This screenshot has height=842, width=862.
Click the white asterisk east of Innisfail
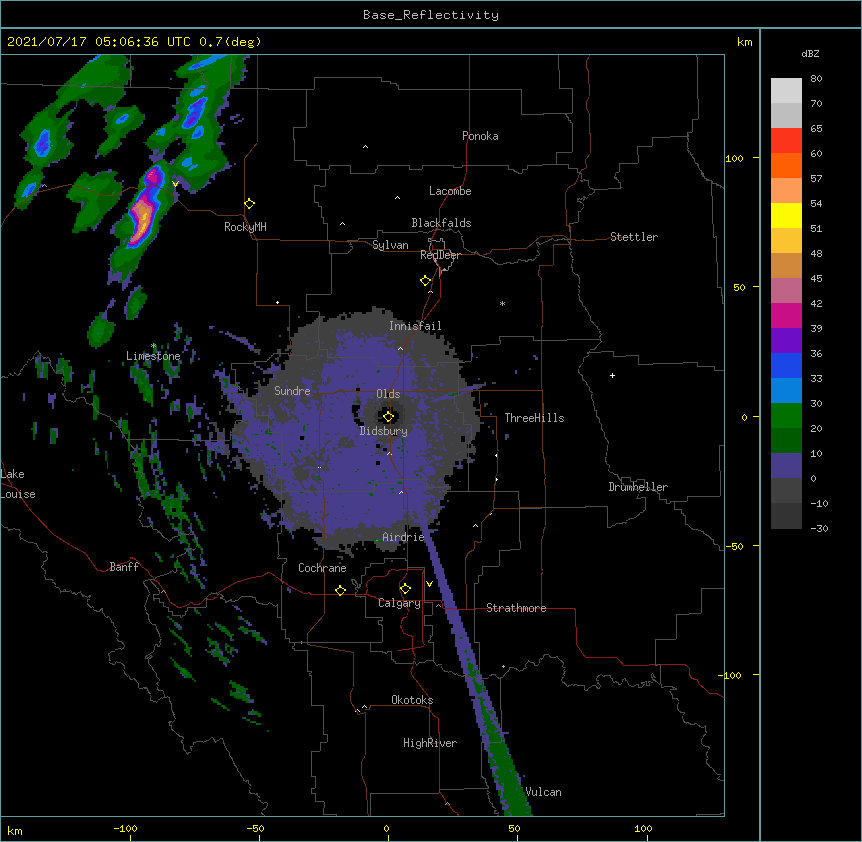[x=502, y=303]
